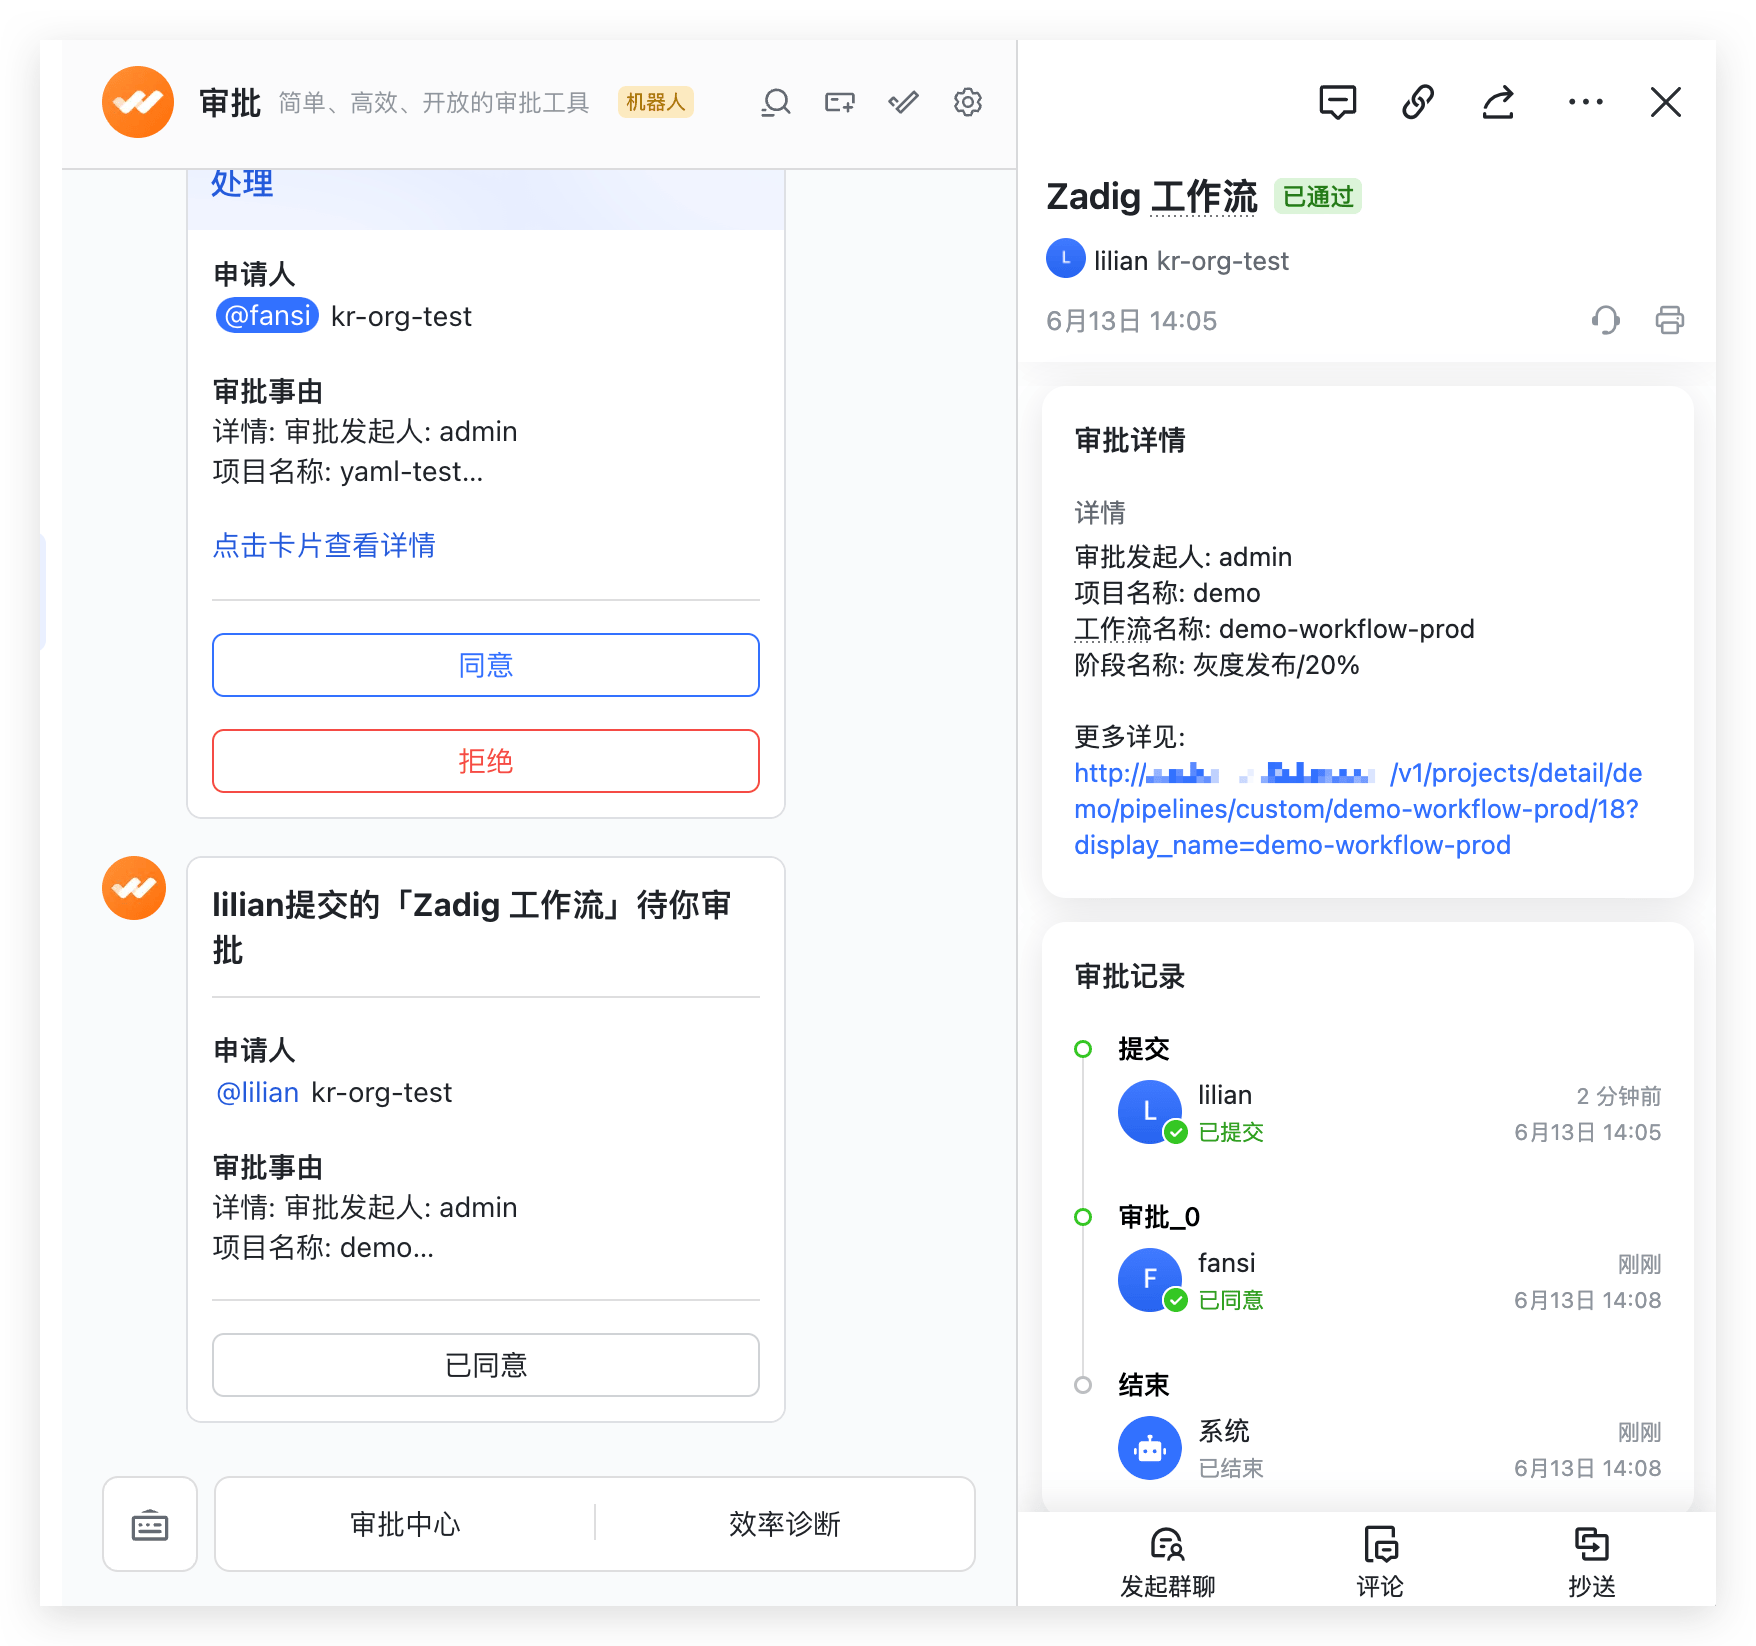Screen dimensions: 1756x1646
Task: Click the red 拒绝 reject button
Action: tap(486, 761)
